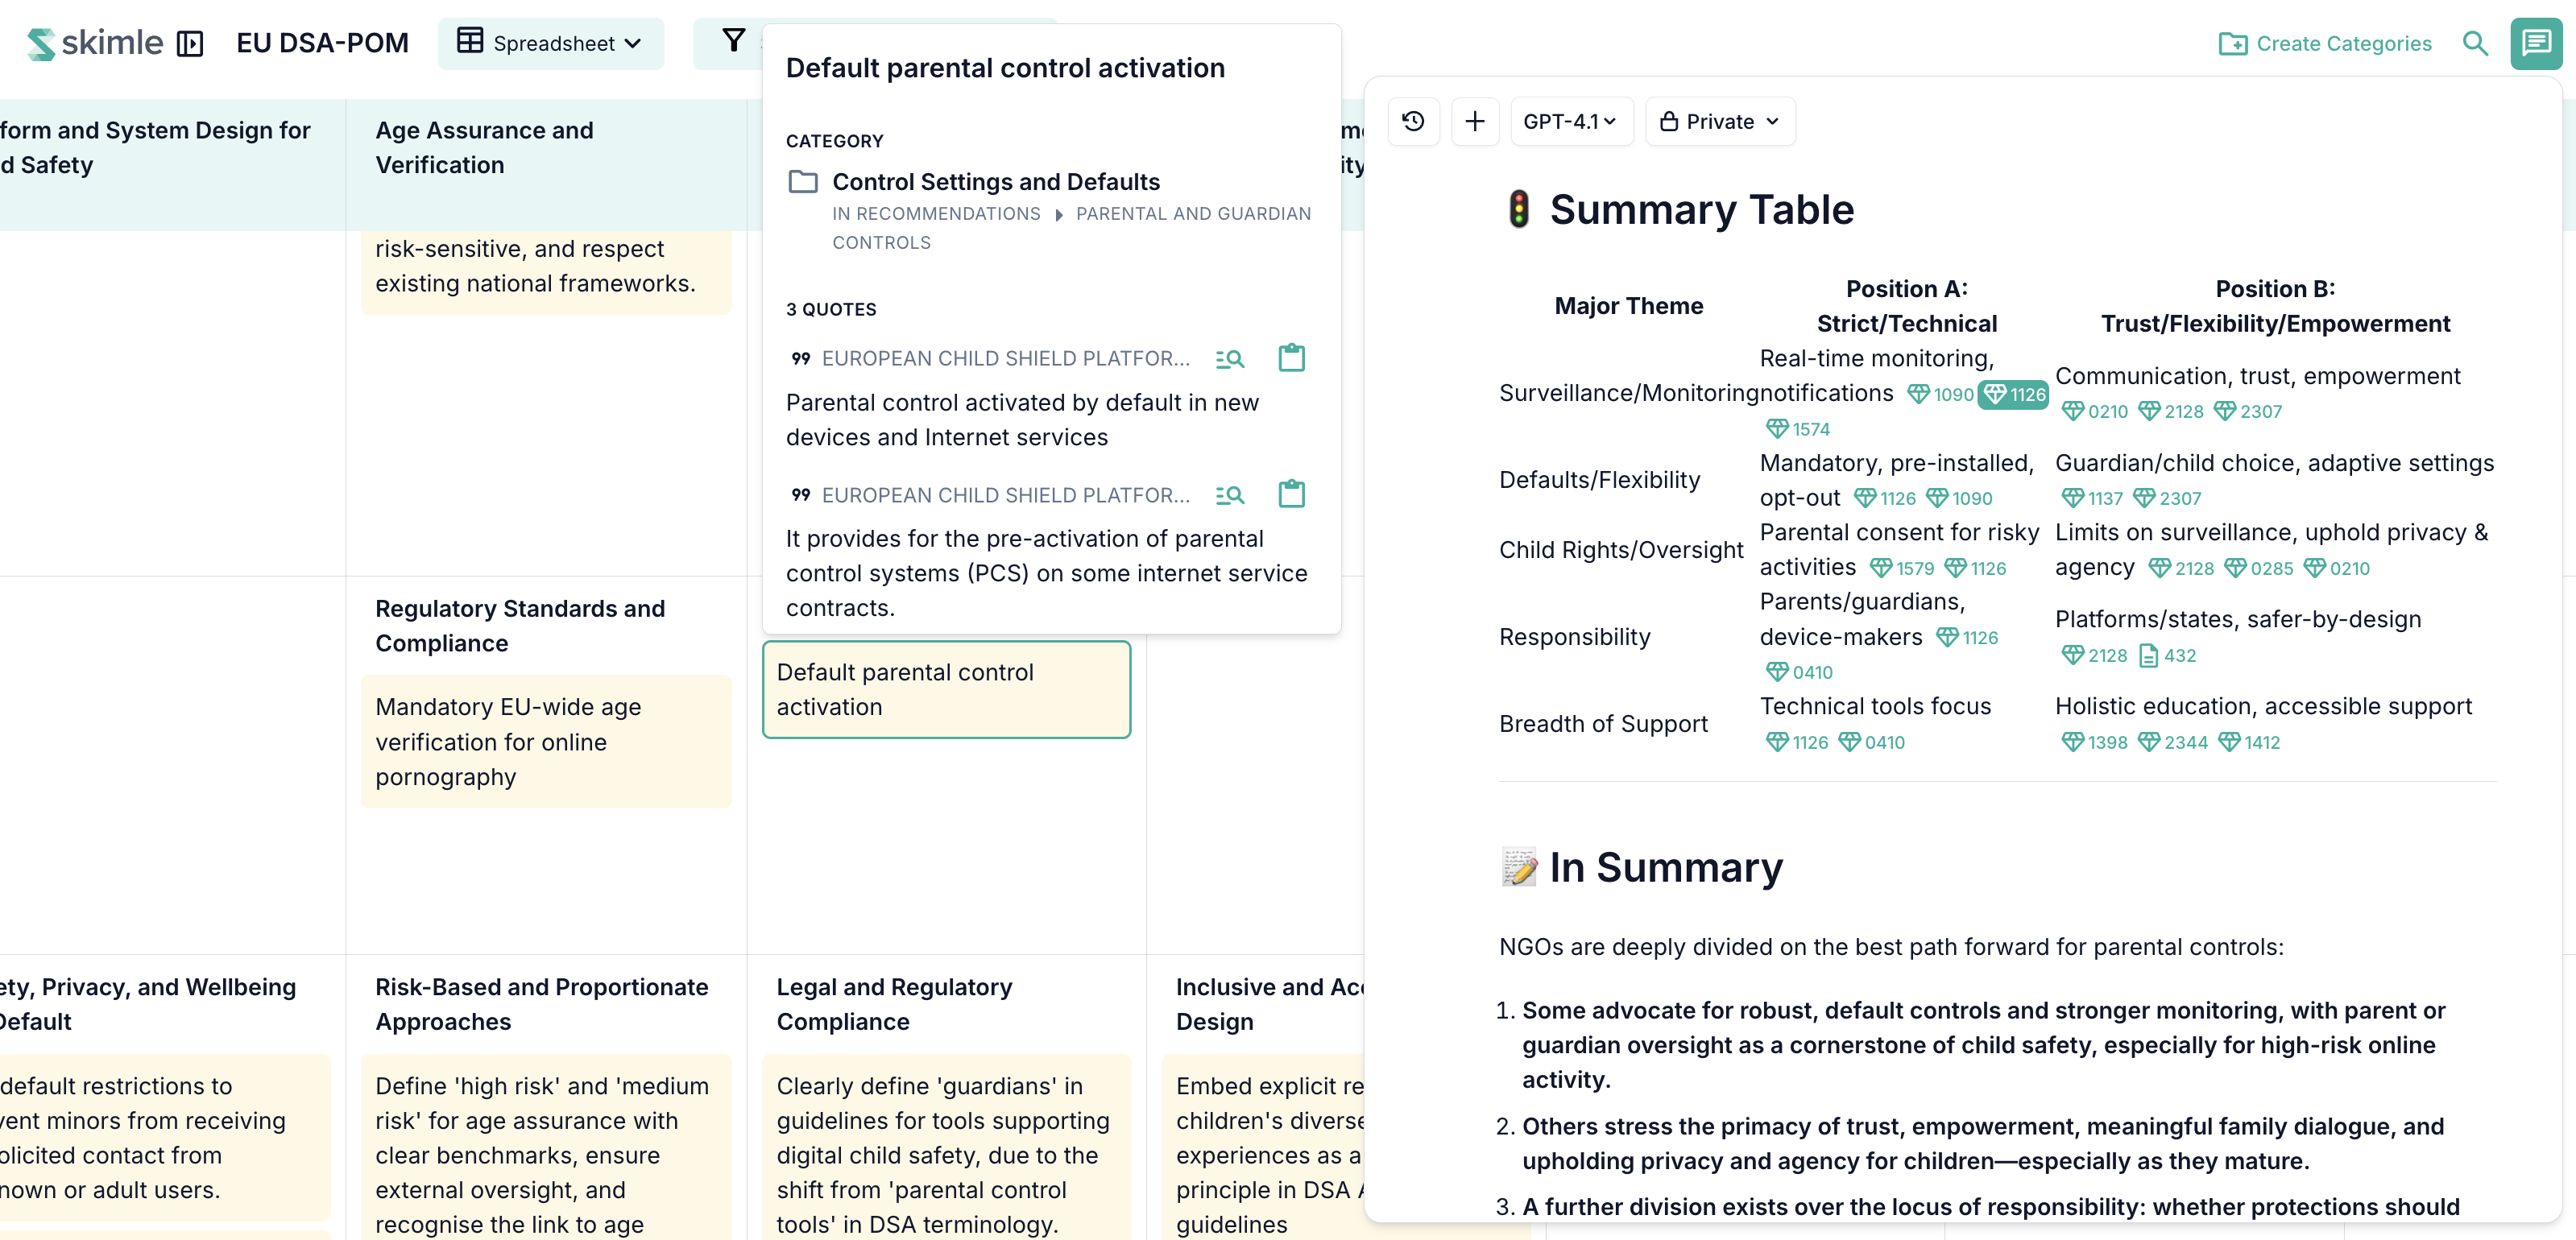
Task: Open the Control Settings and Defaults category link
Action: pyautogui.click(x=997, y=181)
